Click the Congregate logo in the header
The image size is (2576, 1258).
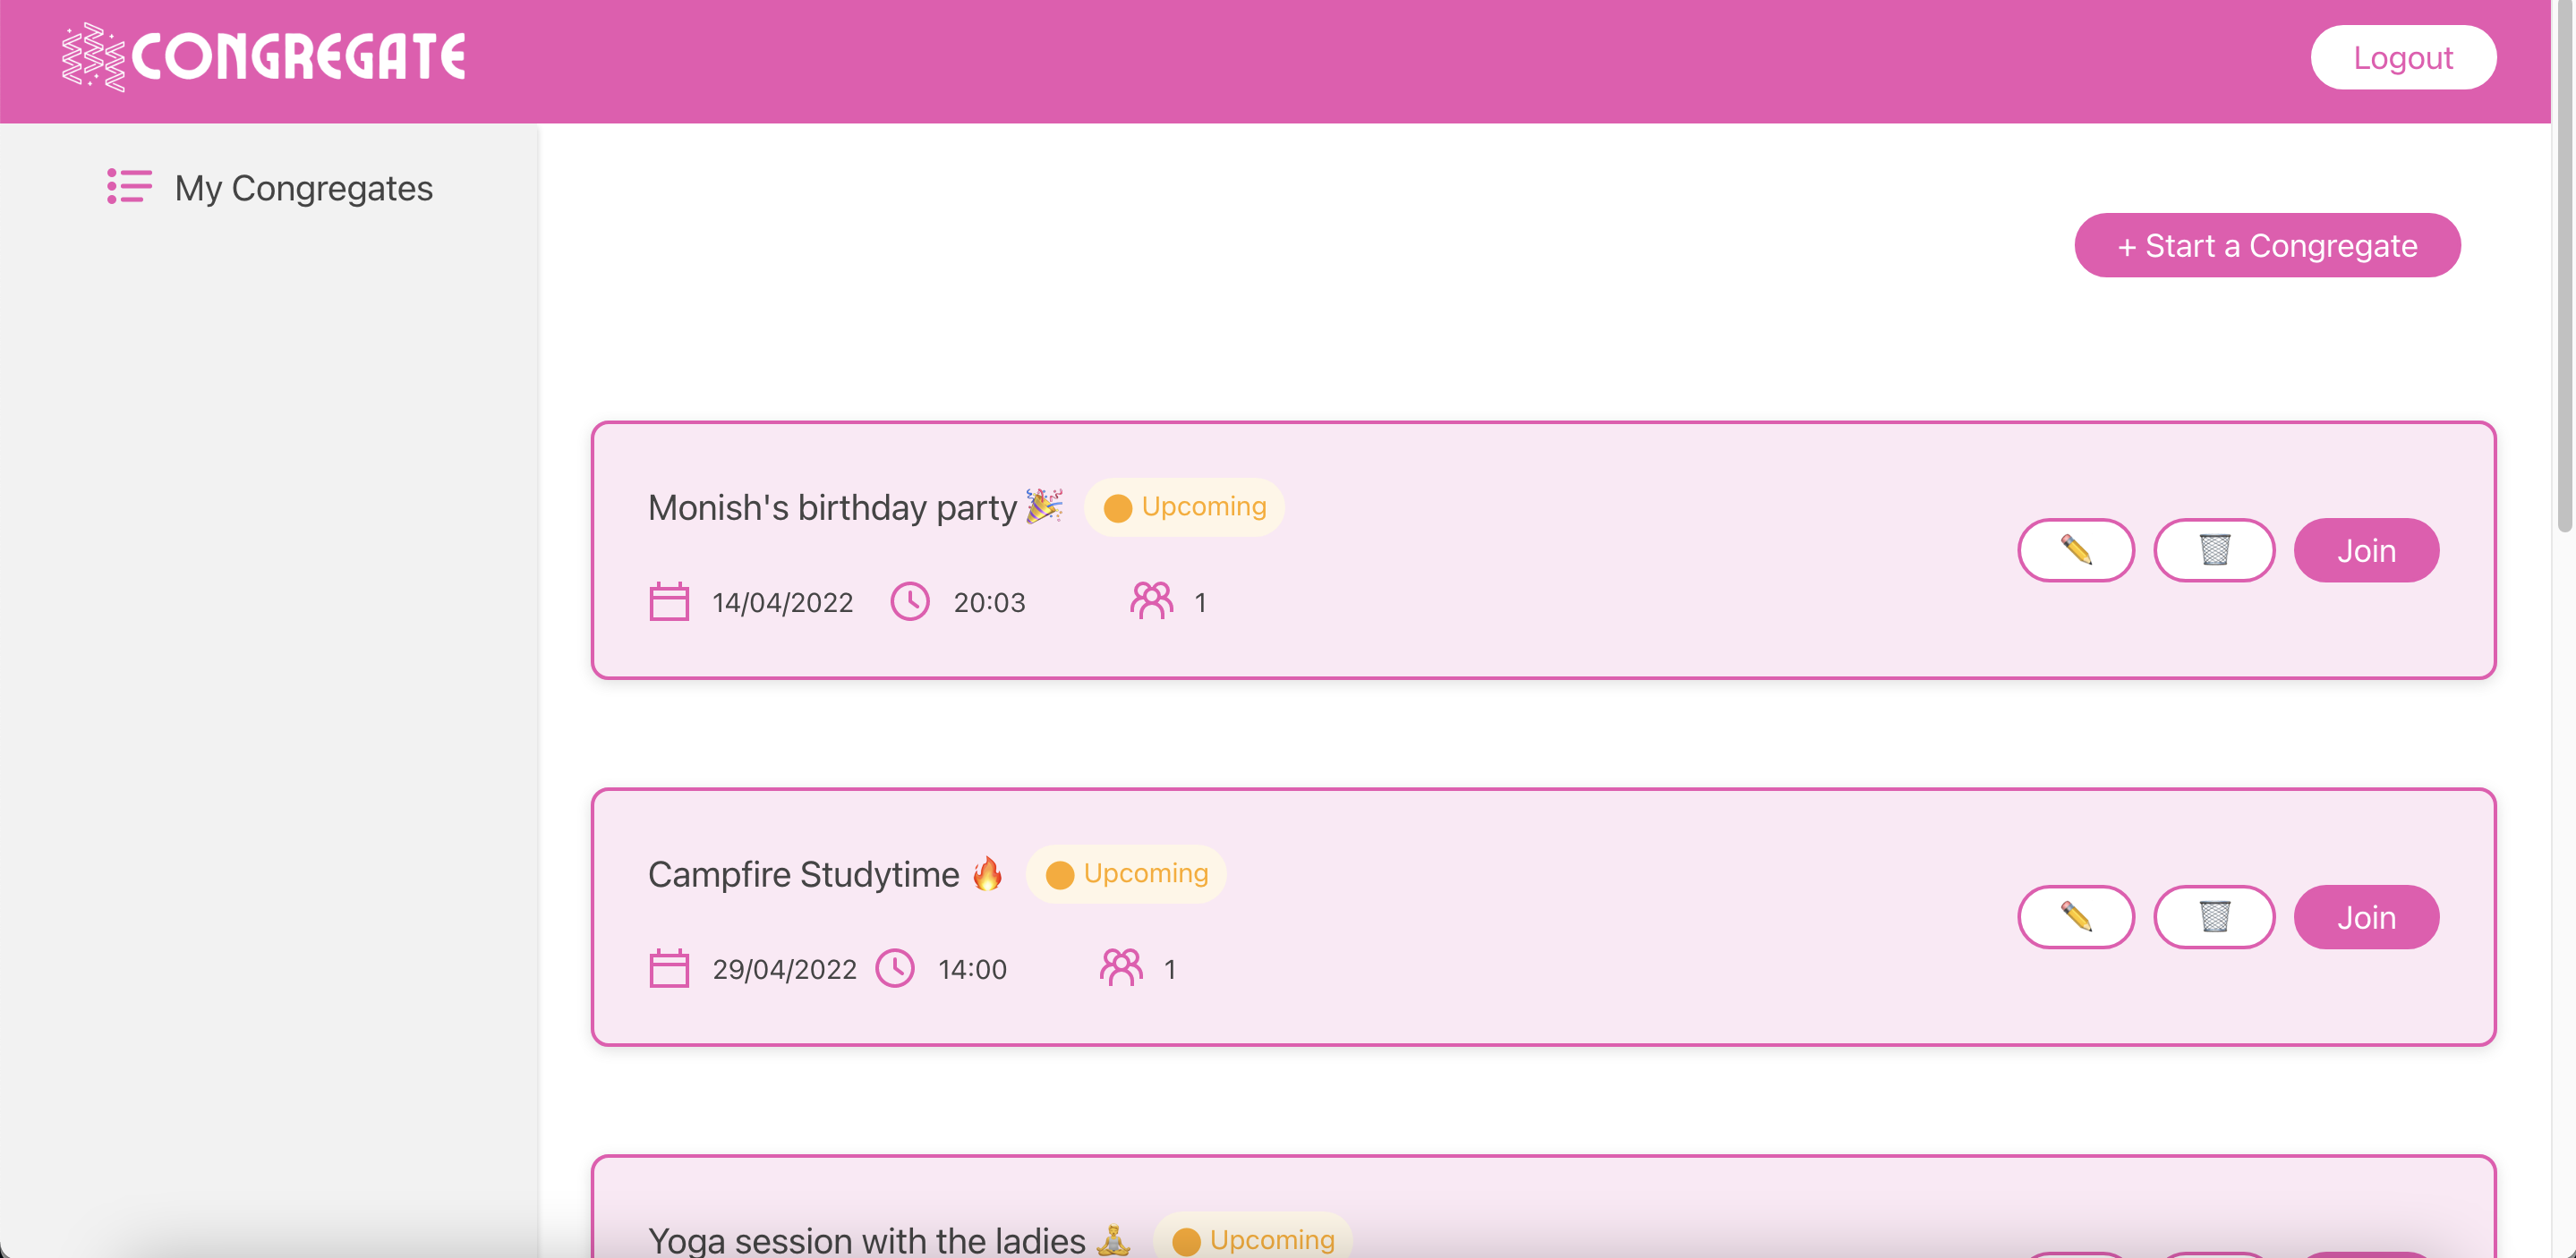point(264,57)
